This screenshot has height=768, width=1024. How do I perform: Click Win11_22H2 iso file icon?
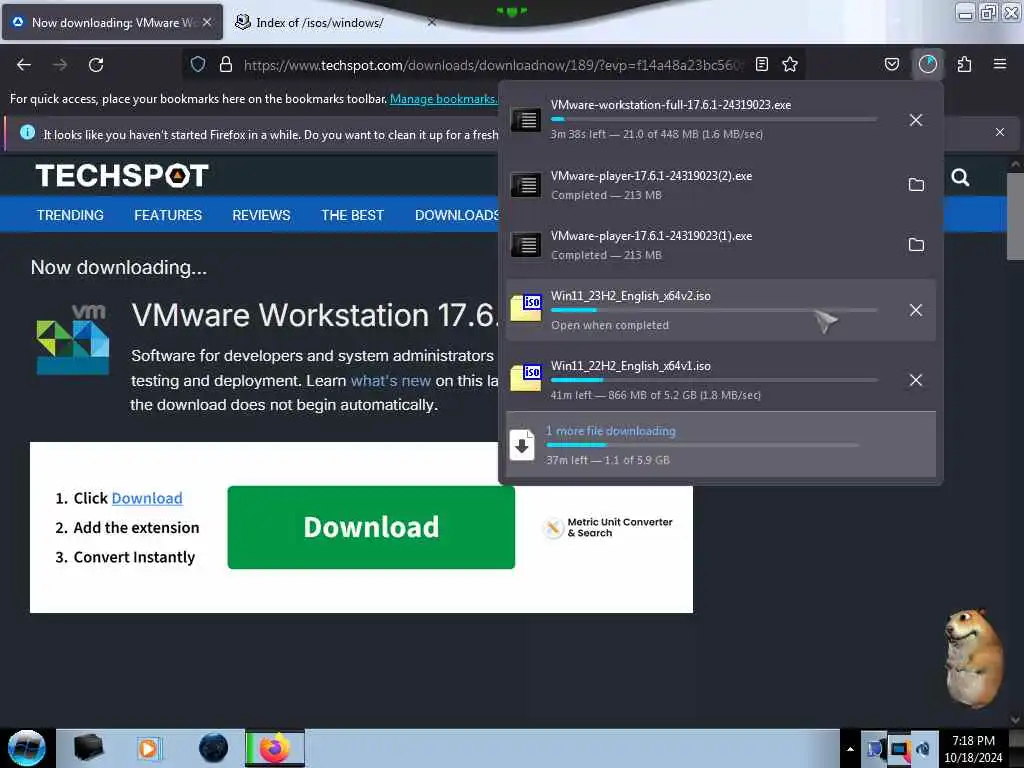click(x=526, y=377)
